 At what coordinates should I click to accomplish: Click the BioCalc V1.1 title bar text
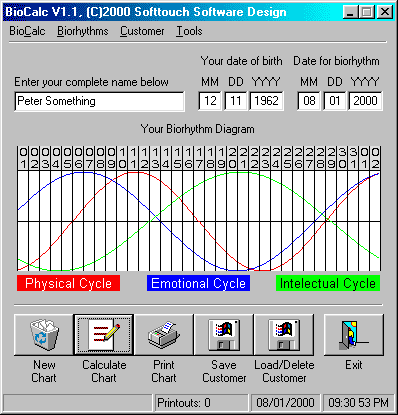[146, 12]
